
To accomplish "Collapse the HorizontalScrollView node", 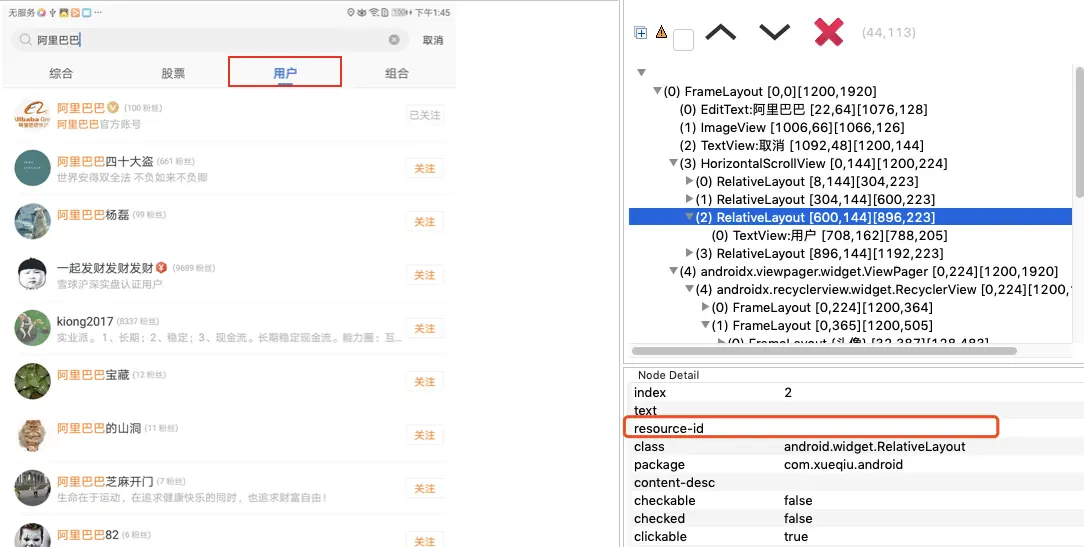I will 673,164.
